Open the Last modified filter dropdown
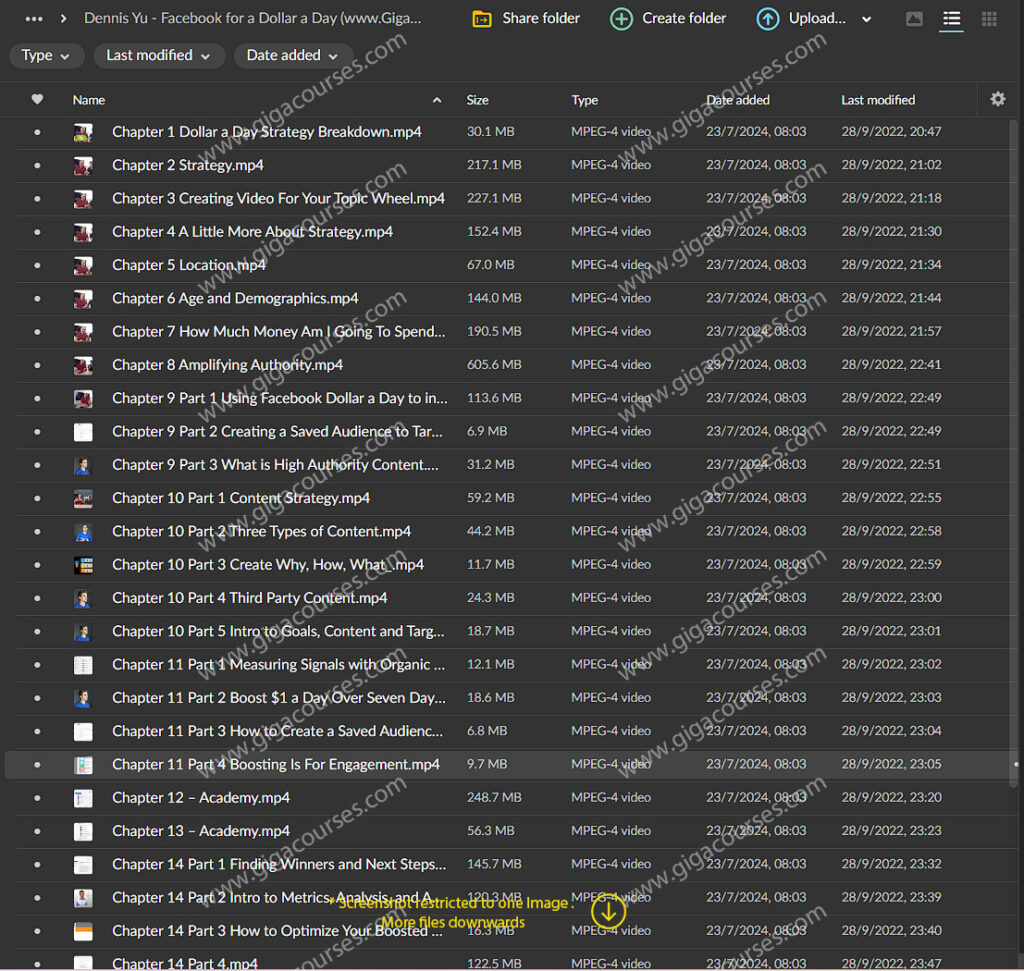This screenshot has height=971, width=1024. pos(159,56)
